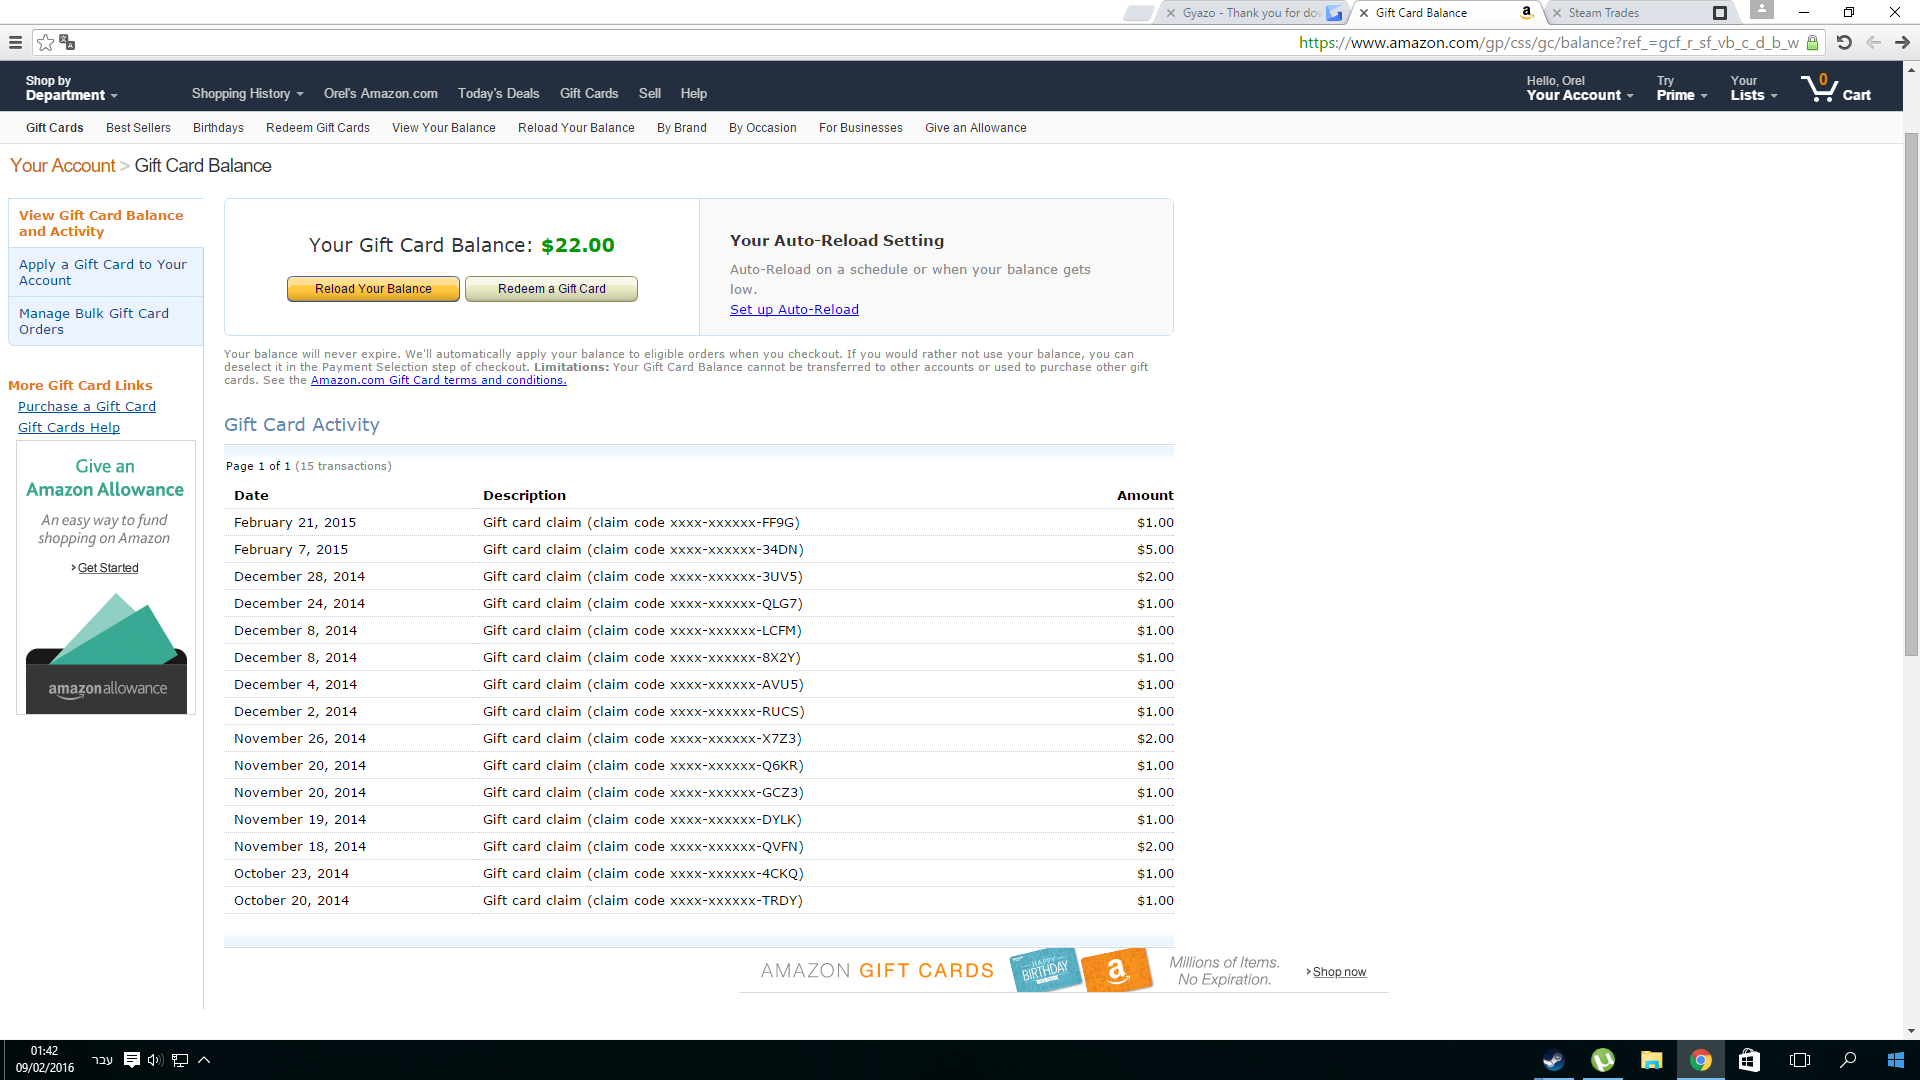This screenshot has width=1920, height=1080.
Task: Expand the Shopping History dropdown
Action: tap(247, 94)
